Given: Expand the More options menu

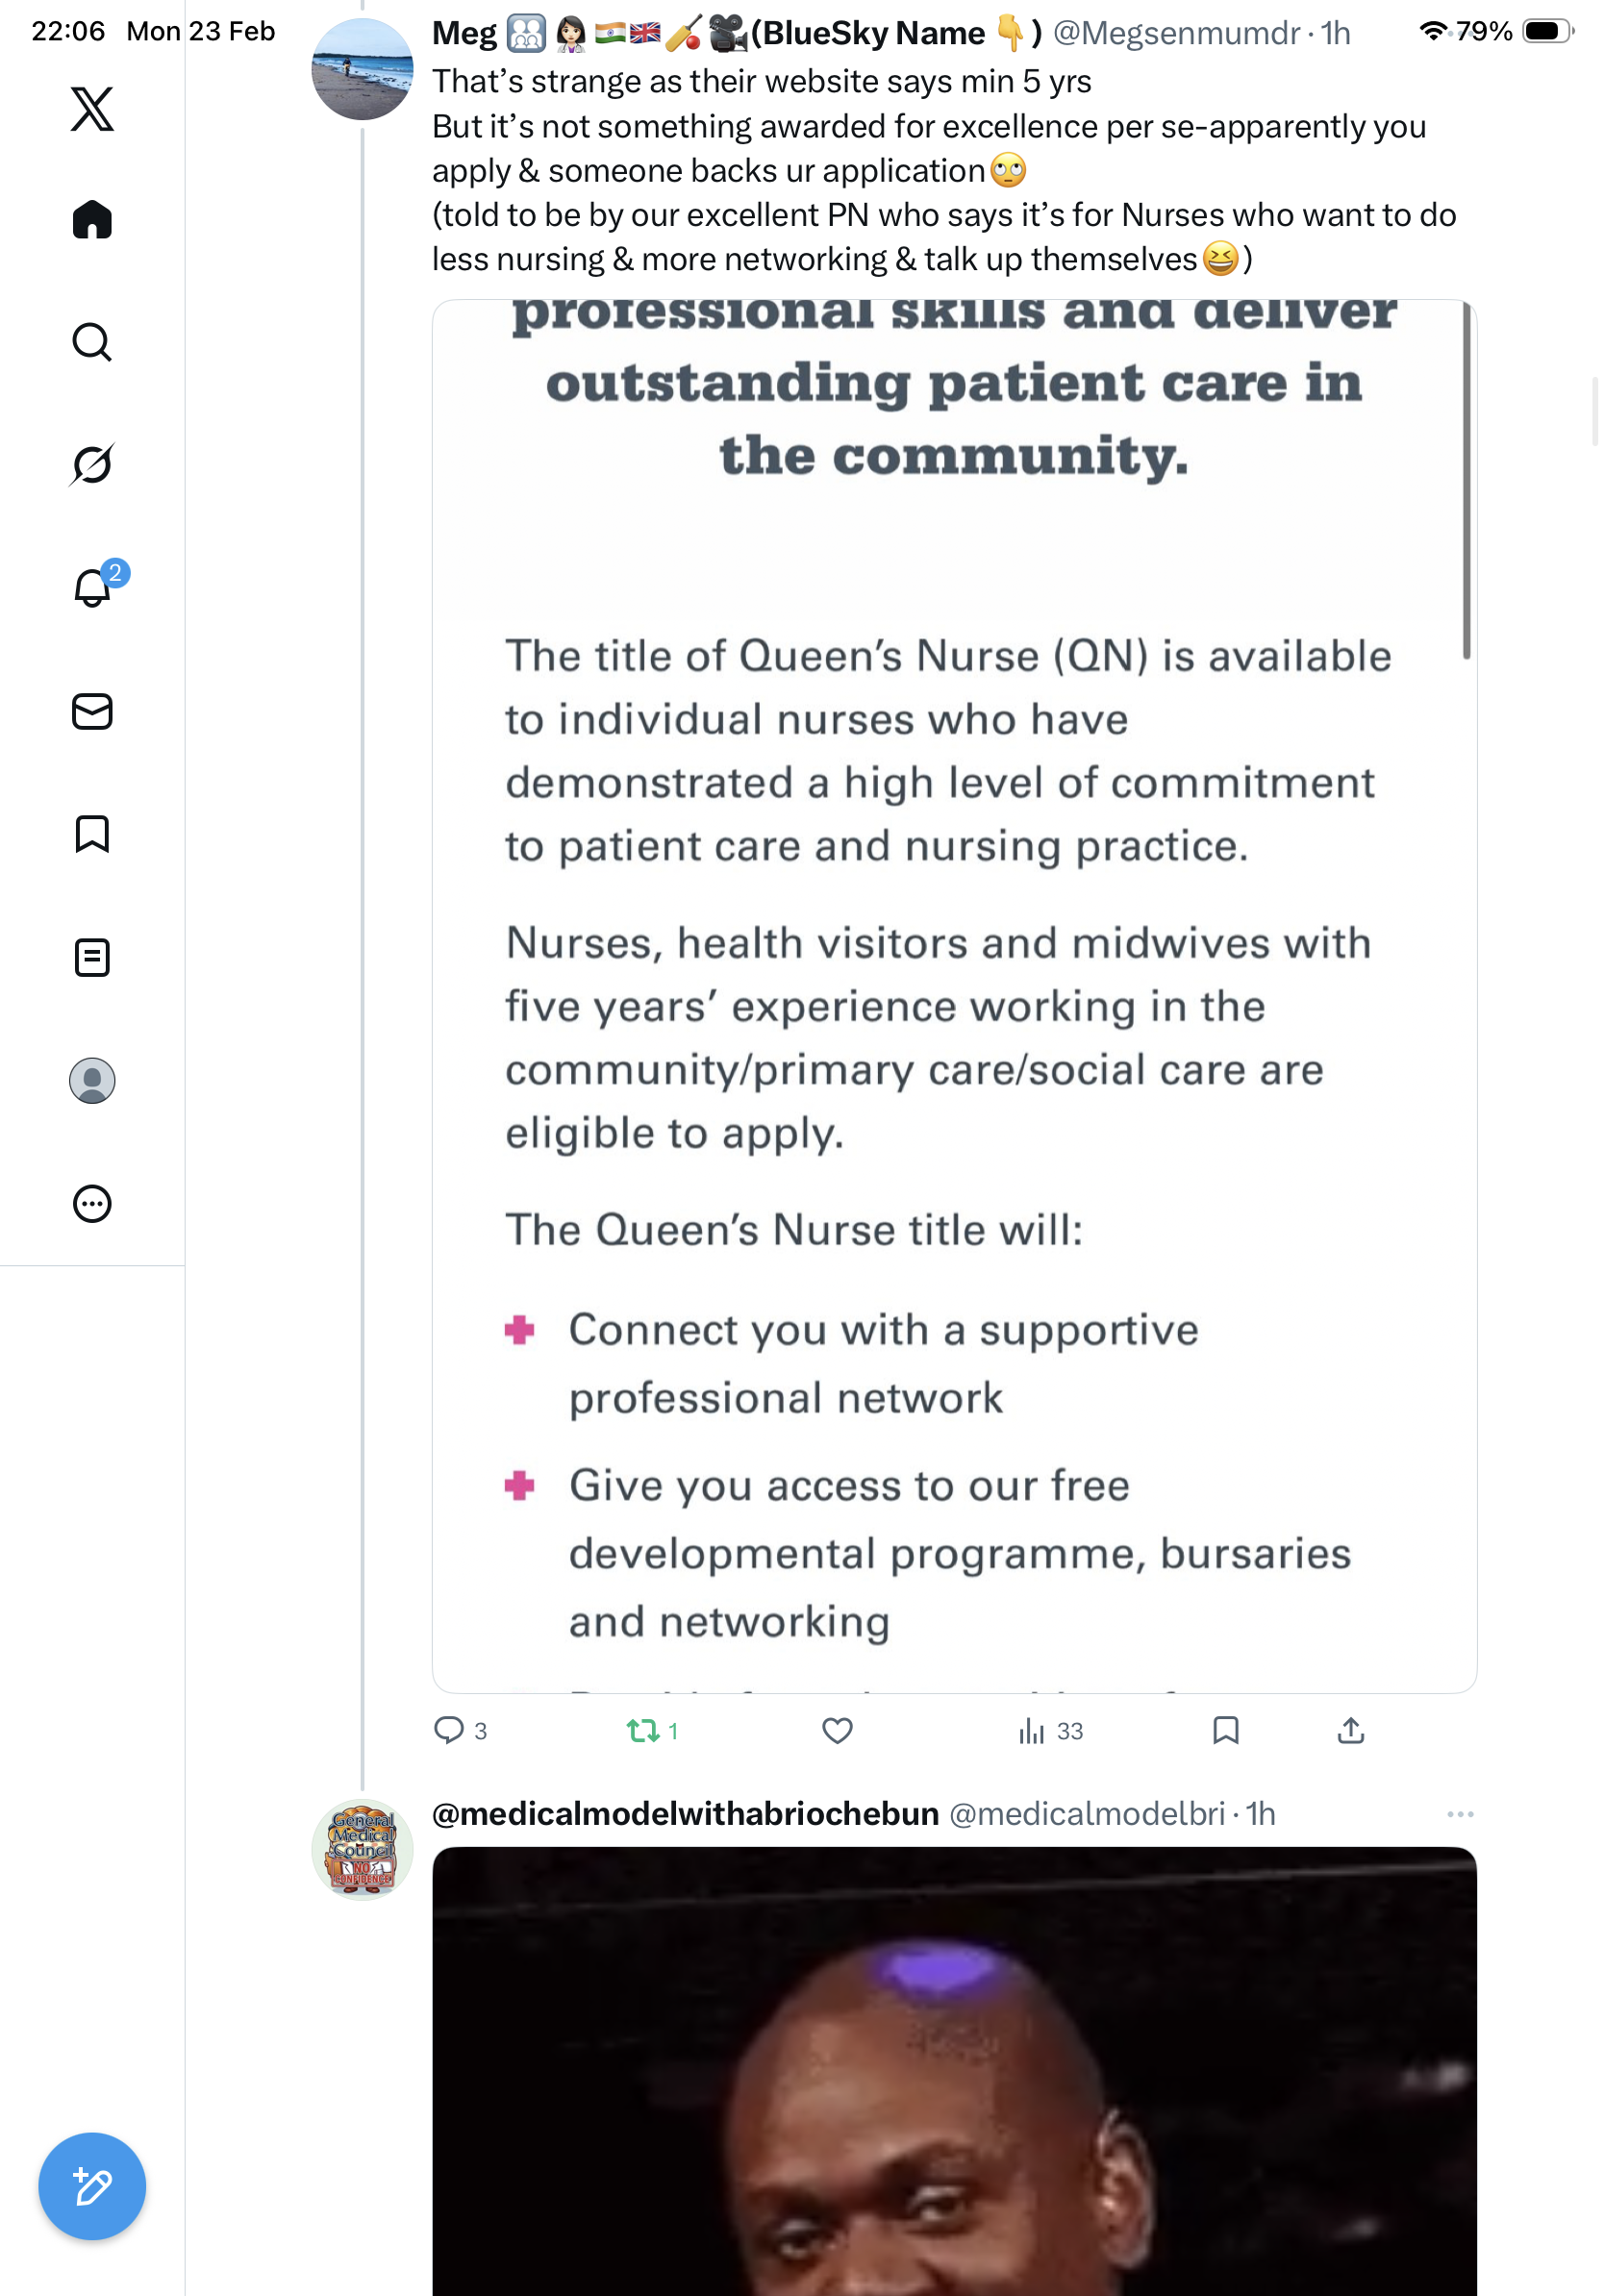Looking at the screenshot, I should [x=92, y=1203].
